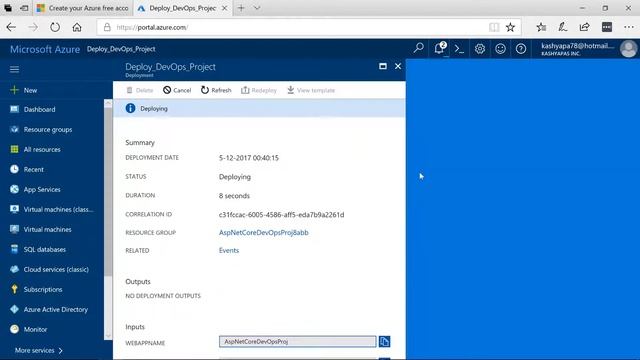Screen dimensions: 640x360
Task: Select All resources in sidebar
Action: coord(42,149)
